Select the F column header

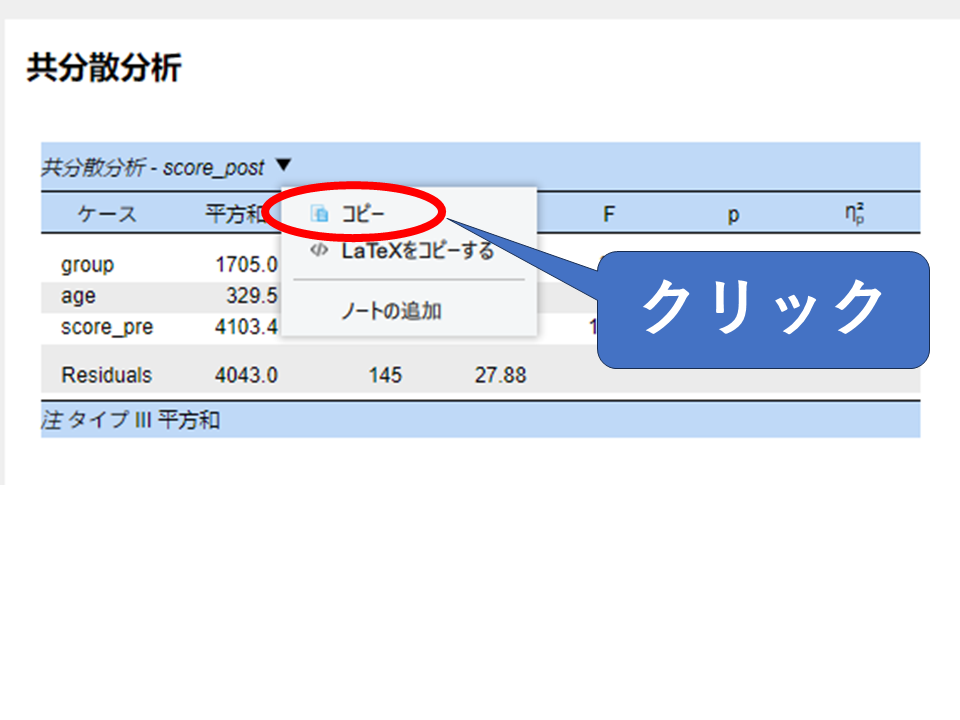[x=607, y=214]
